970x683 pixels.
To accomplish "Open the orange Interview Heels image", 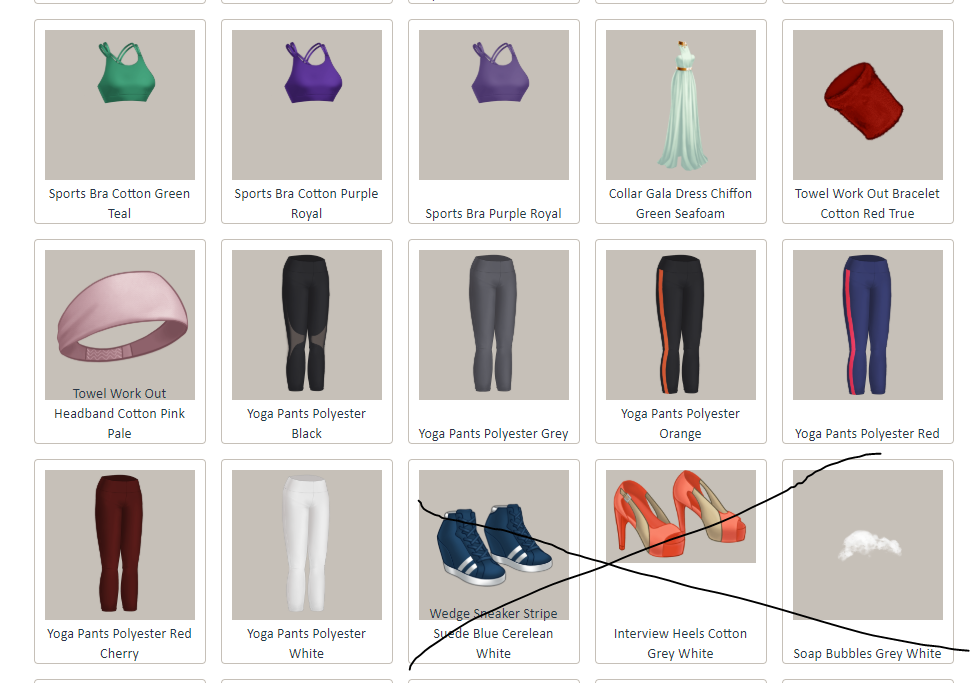I will [x=680, y=517].
